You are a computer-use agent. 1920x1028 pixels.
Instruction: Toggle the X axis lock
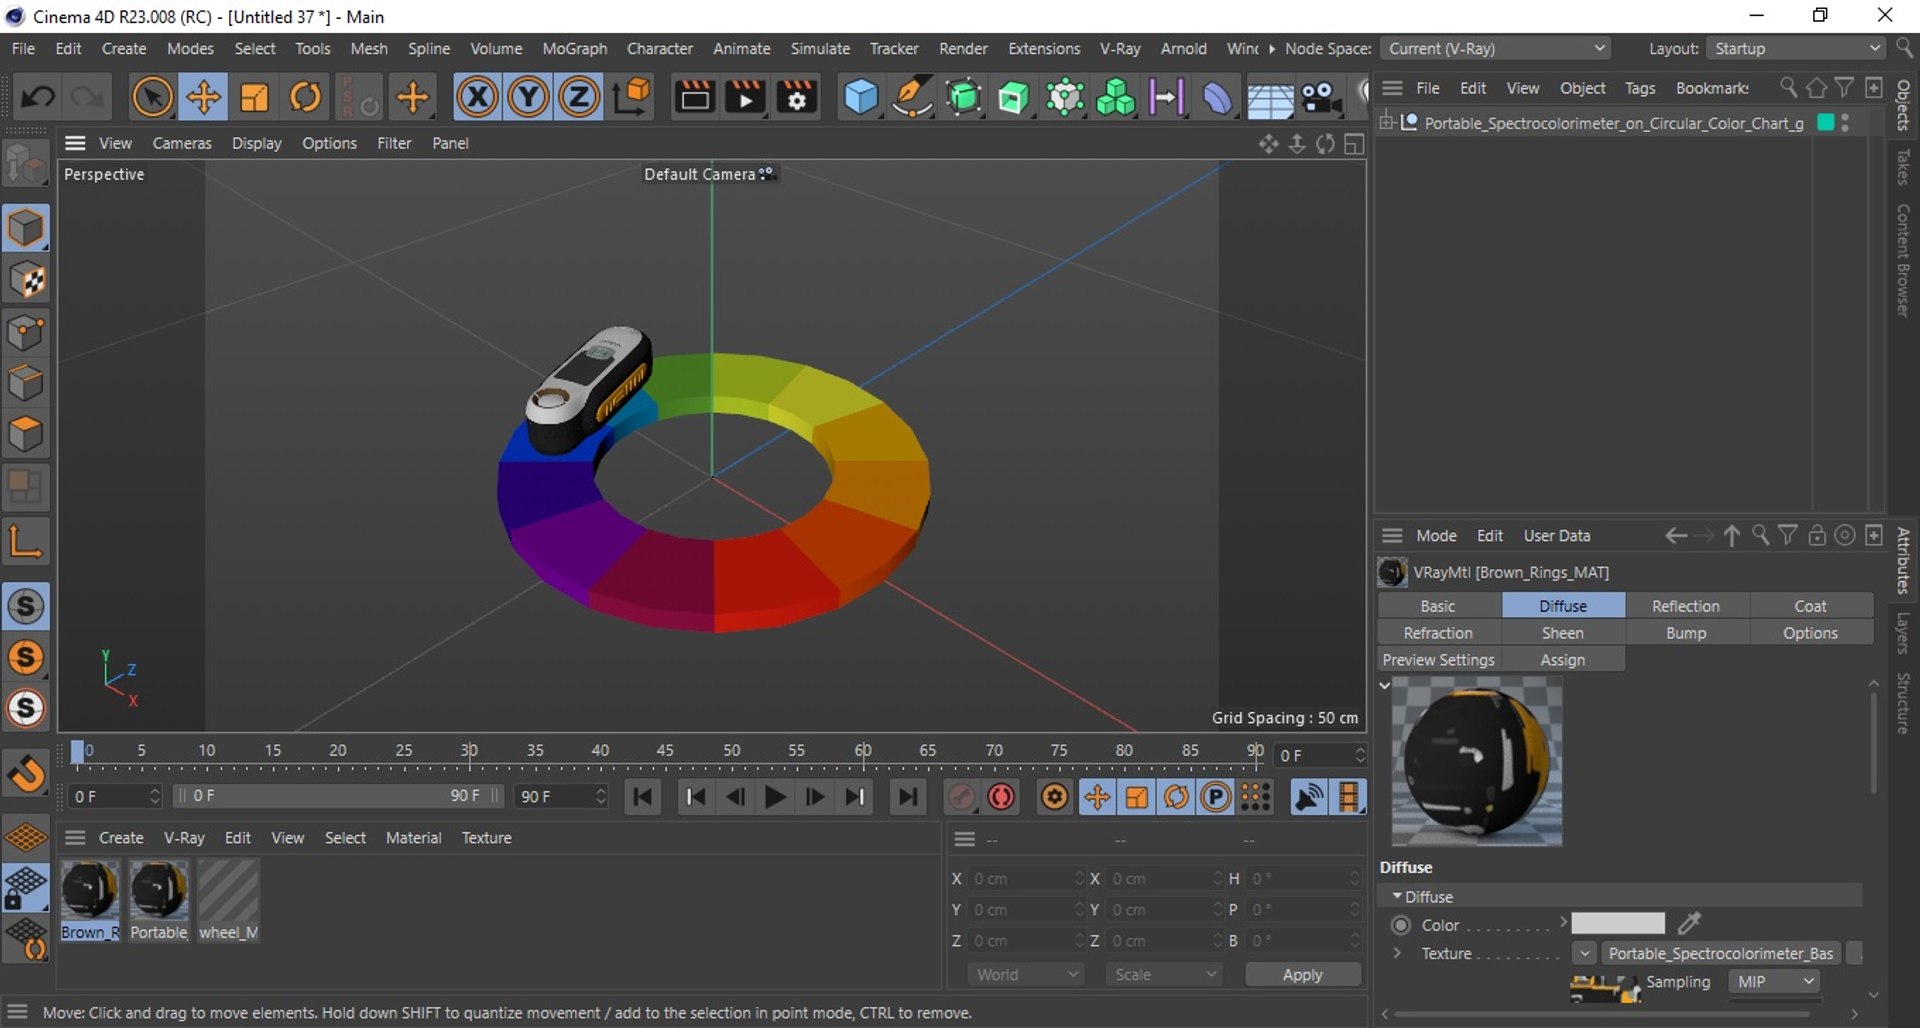477,97
